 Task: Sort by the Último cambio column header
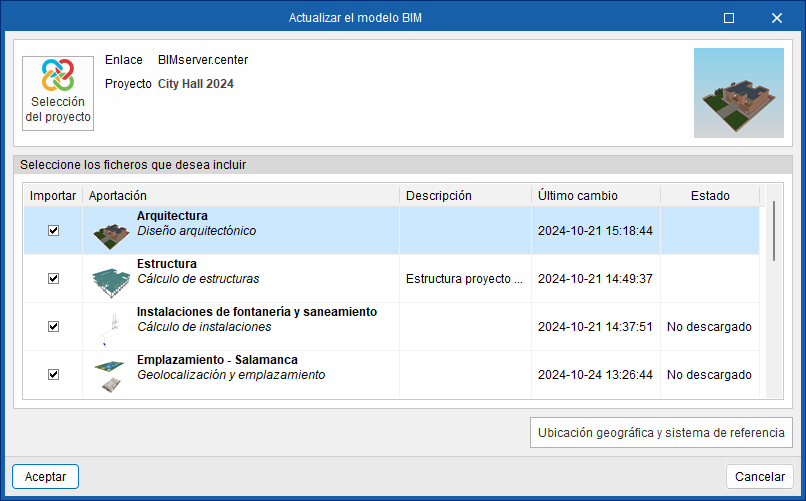tap(595, 196)
